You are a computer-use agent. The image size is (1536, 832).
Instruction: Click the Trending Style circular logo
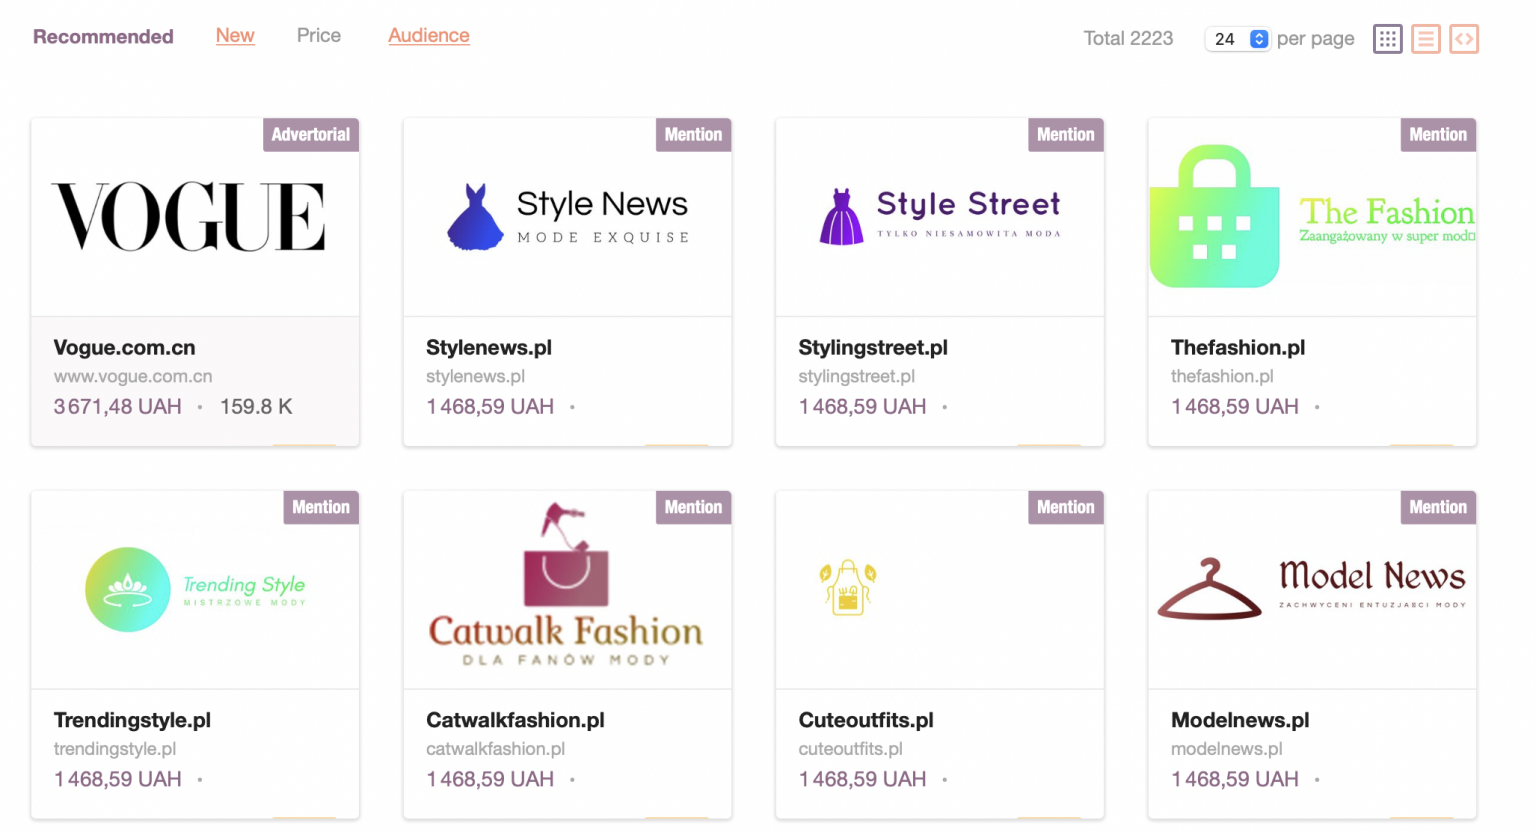click(x=128, y=589)
